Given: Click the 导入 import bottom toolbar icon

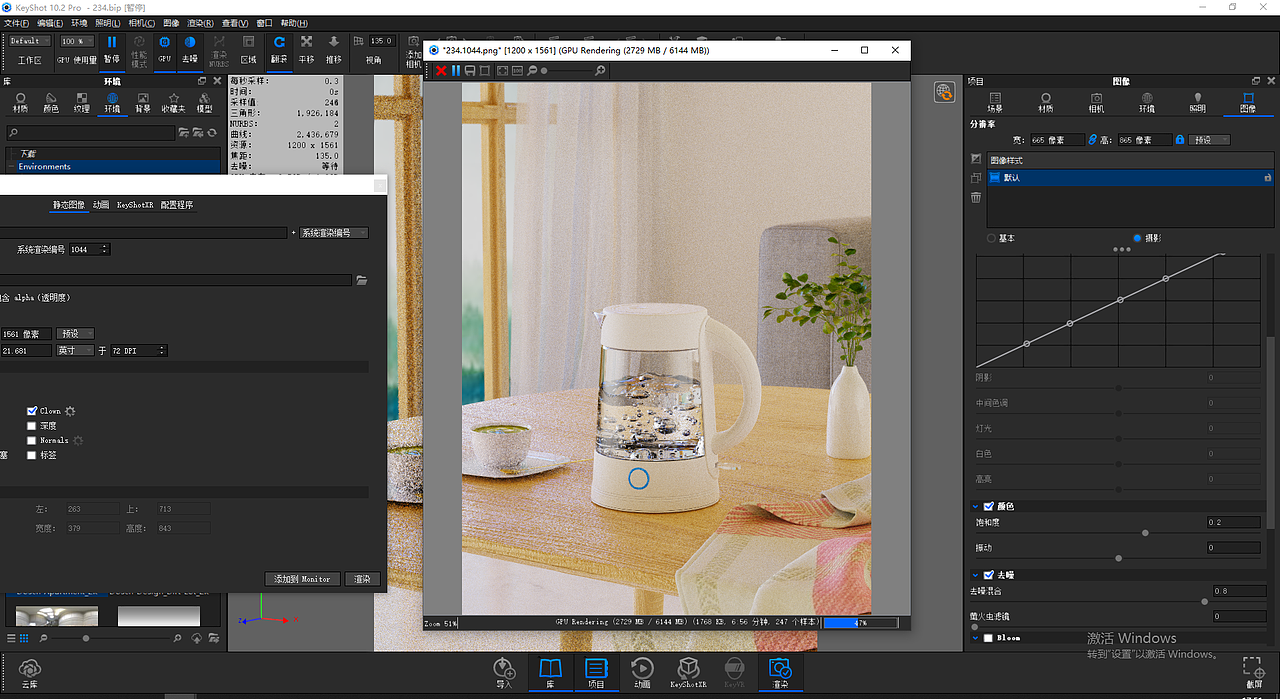Looking at the screenshot, I should 504,672.
